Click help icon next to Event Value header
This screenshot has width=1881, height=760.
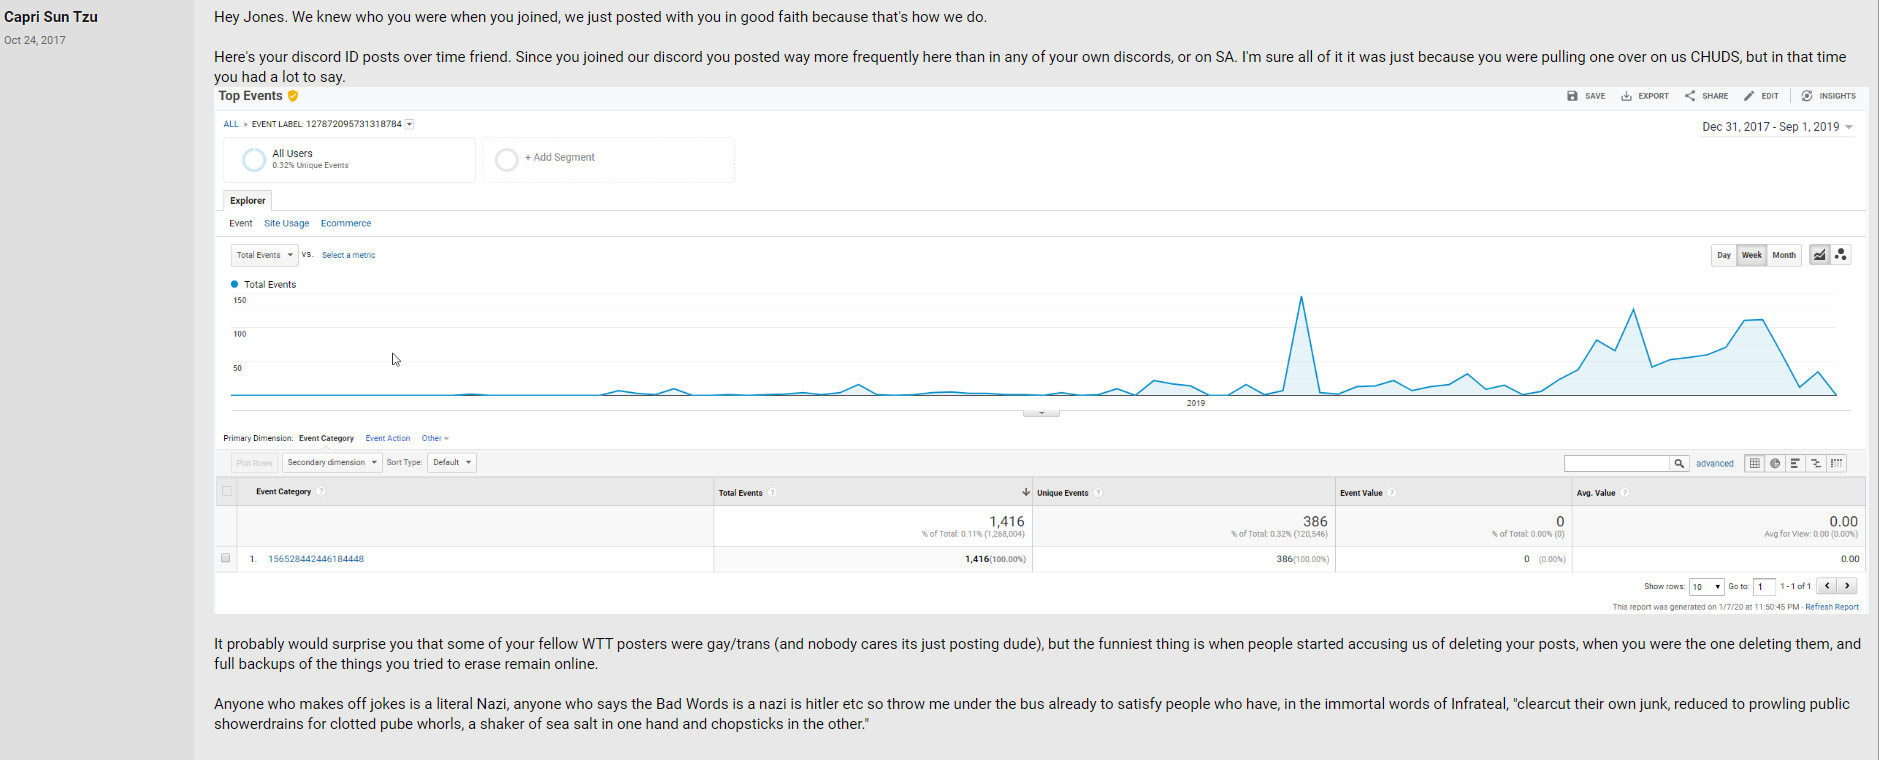pyautogui.click(x=1392, y=493)
